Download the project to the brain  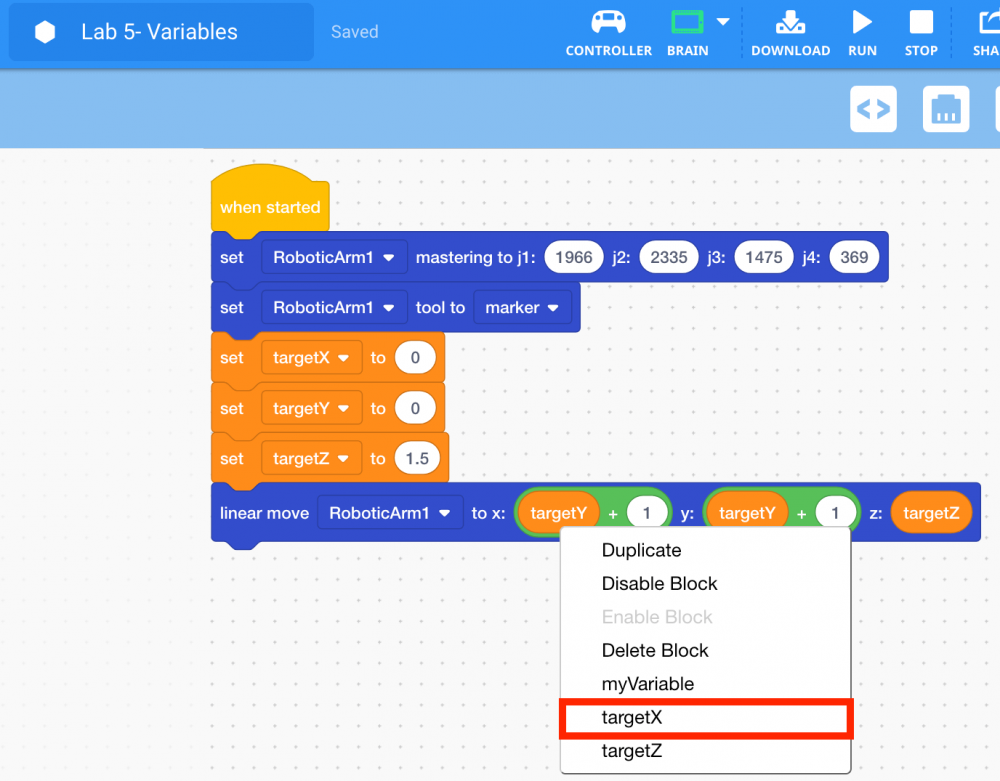point(790,32)
